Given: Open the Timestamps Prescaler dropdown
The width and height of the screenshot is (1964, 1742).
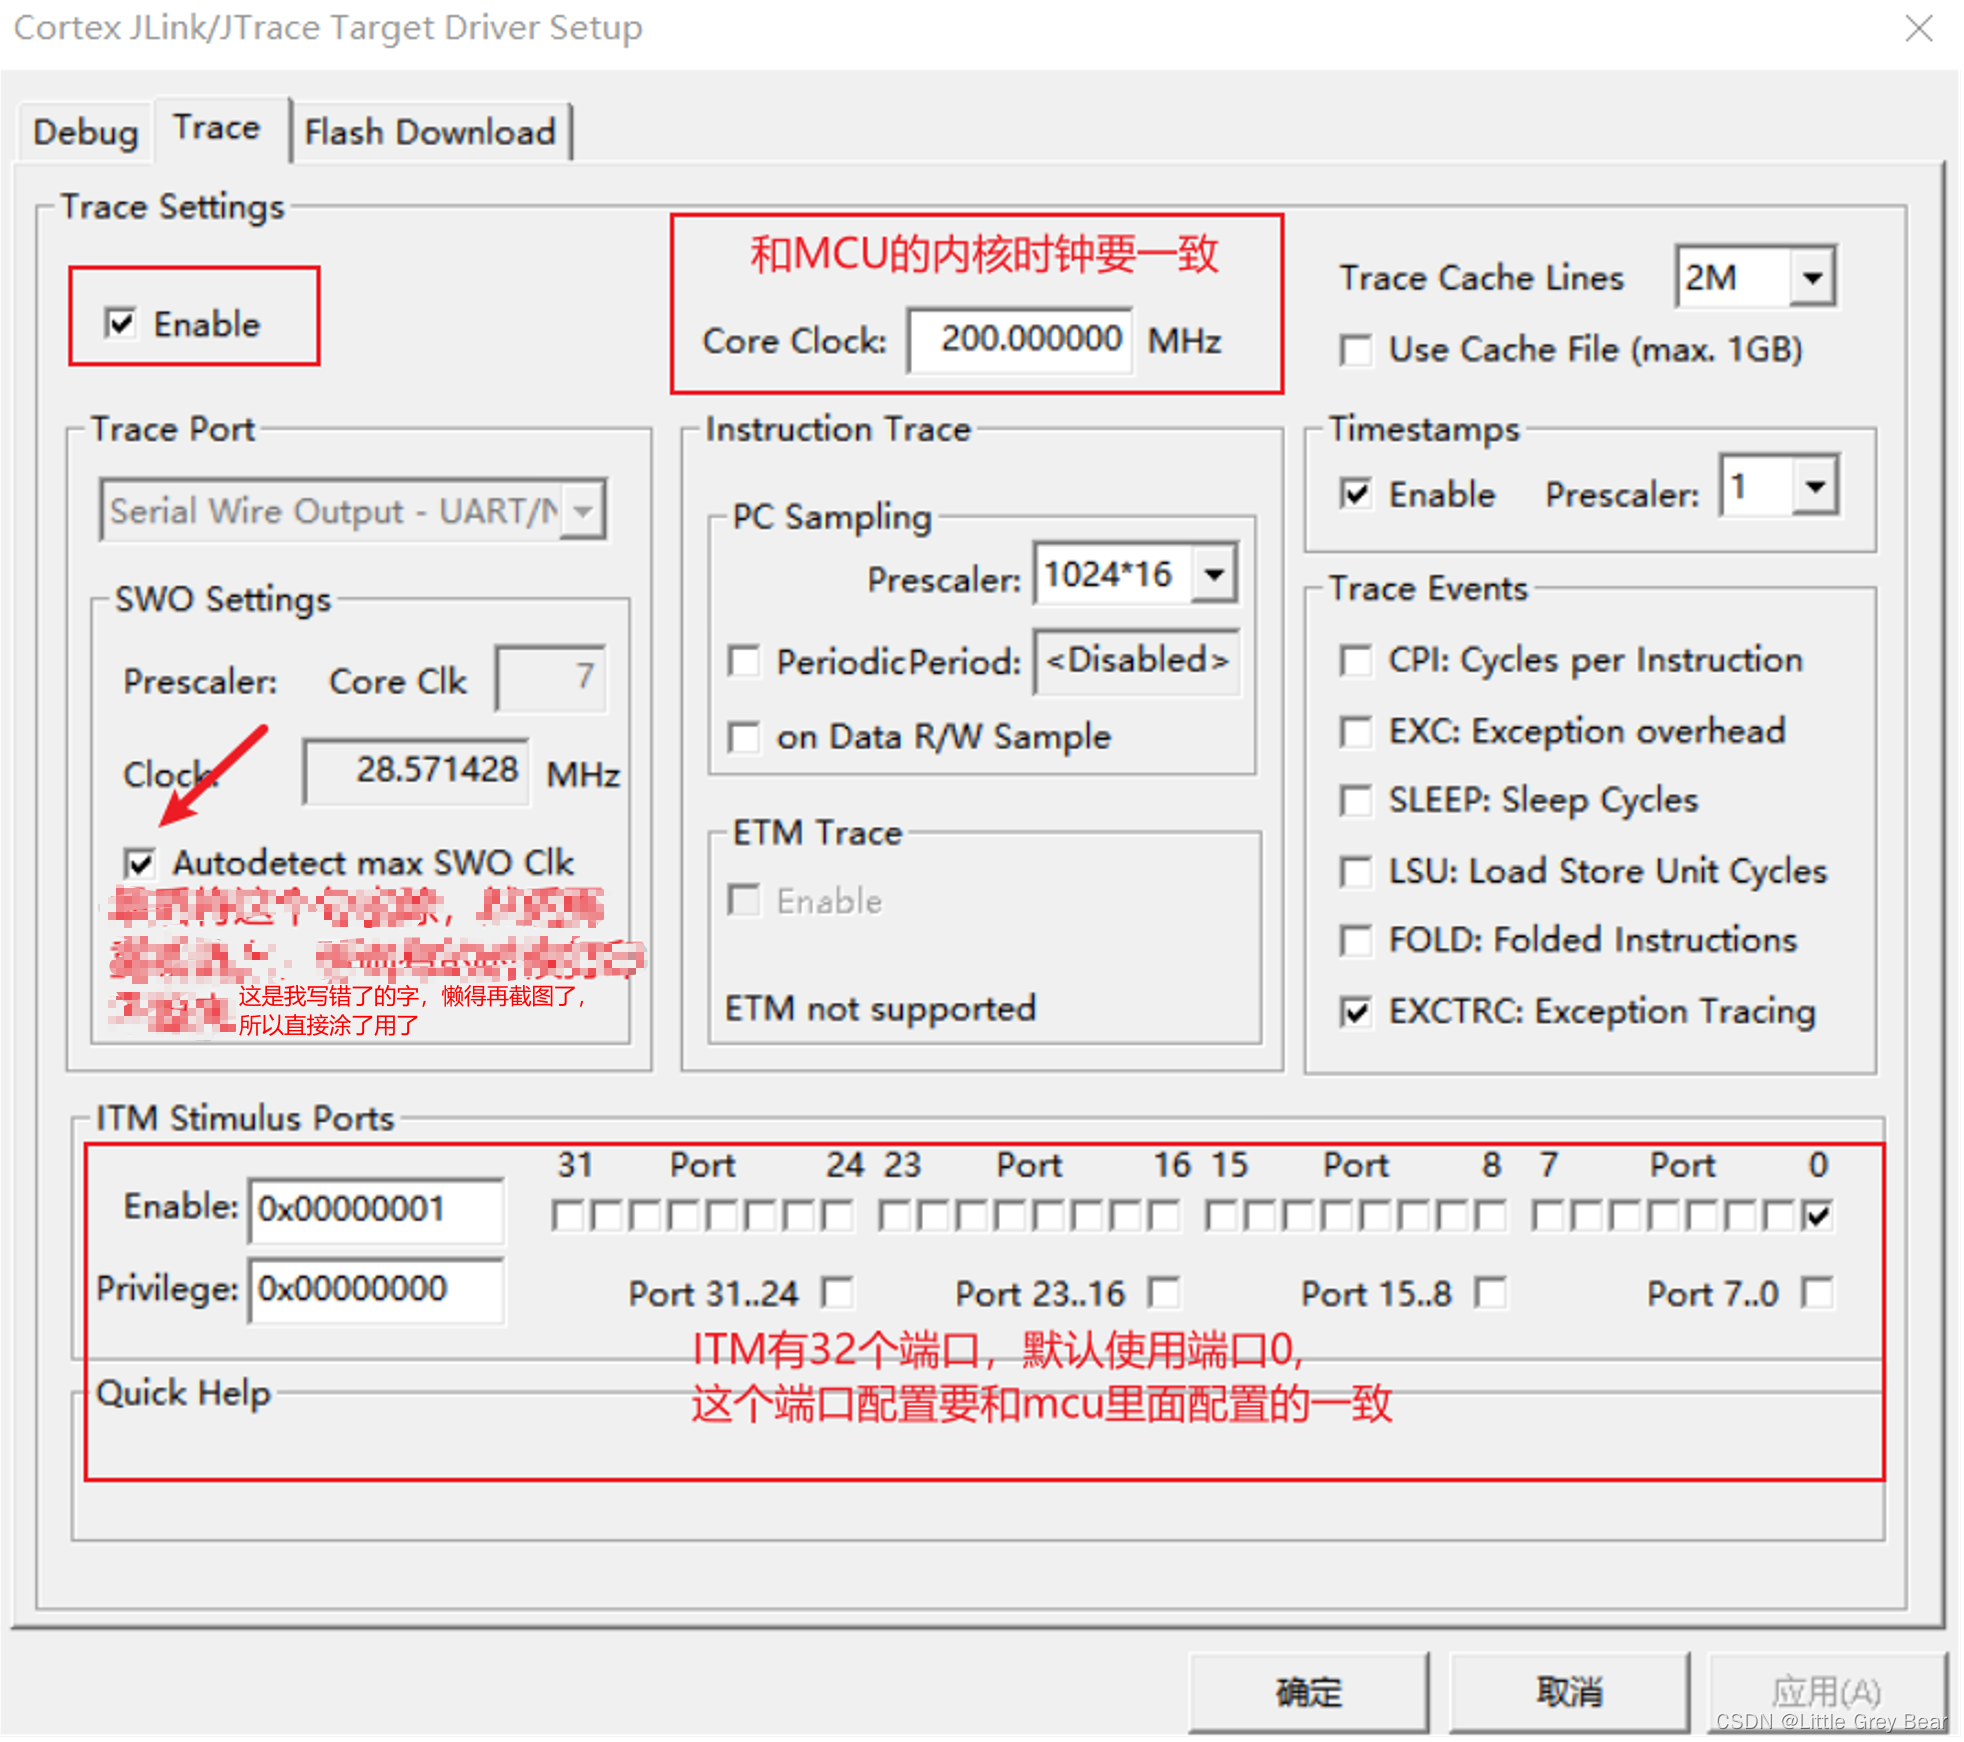Looking at the screenshot, I should click(1814, 487).
